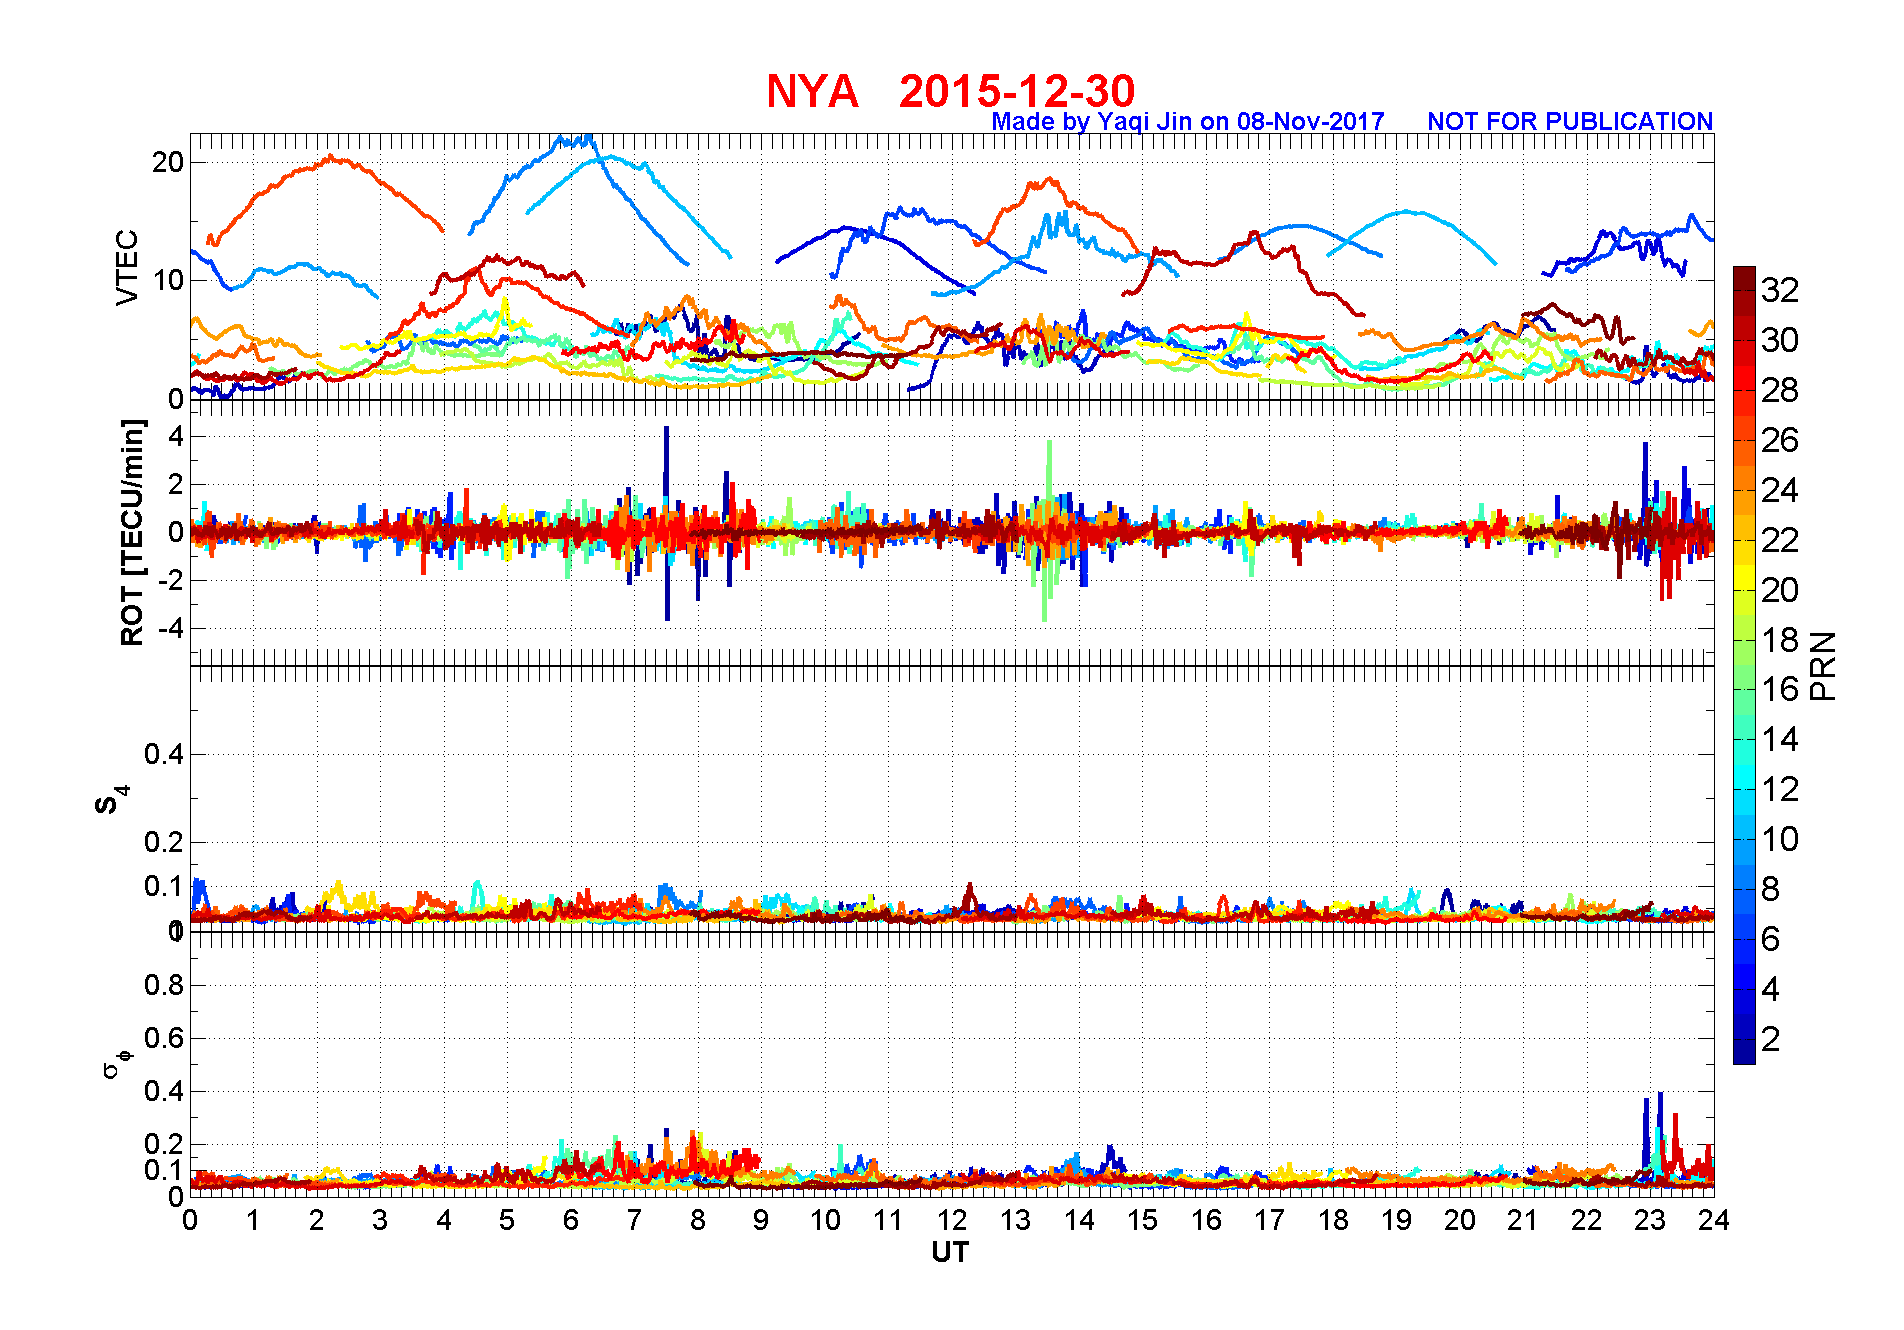
Task: Click the ROT [TECU/min] axis label
Action: pyautogui.click(x=132, y=532)
